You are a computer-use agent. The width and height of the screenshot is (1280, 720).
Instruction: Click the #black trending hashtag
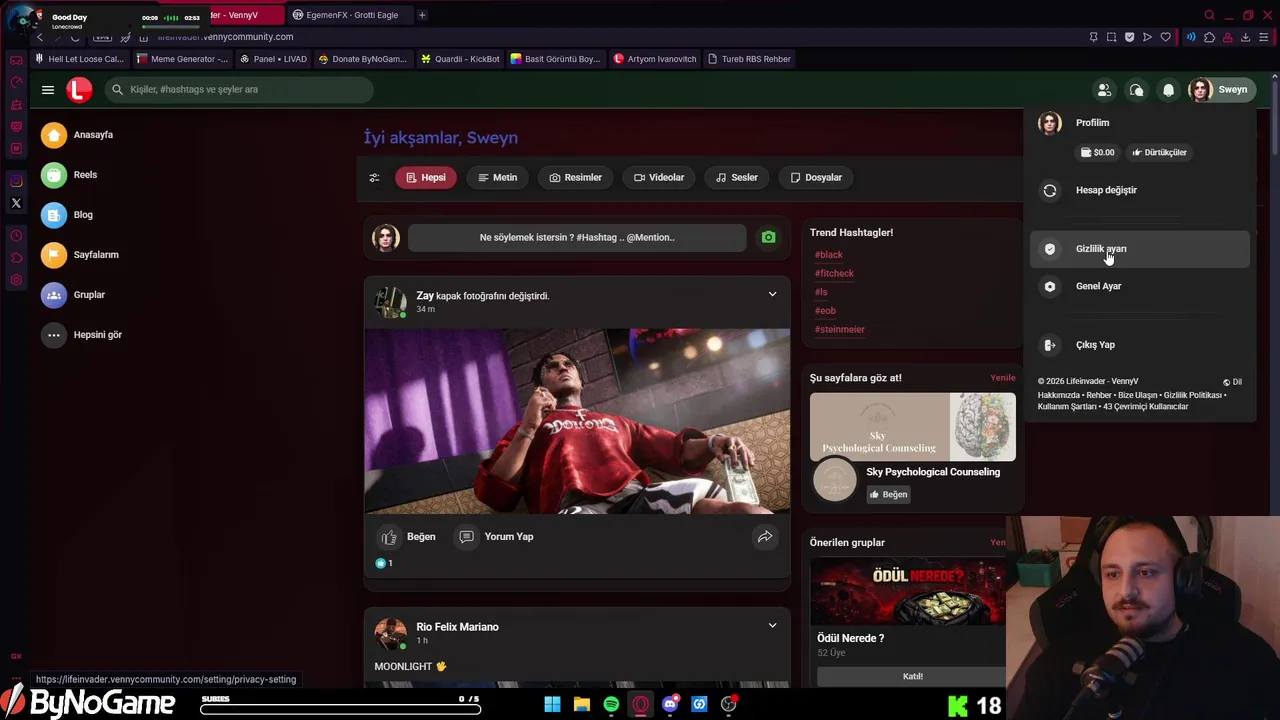click(x=829, y=255)
